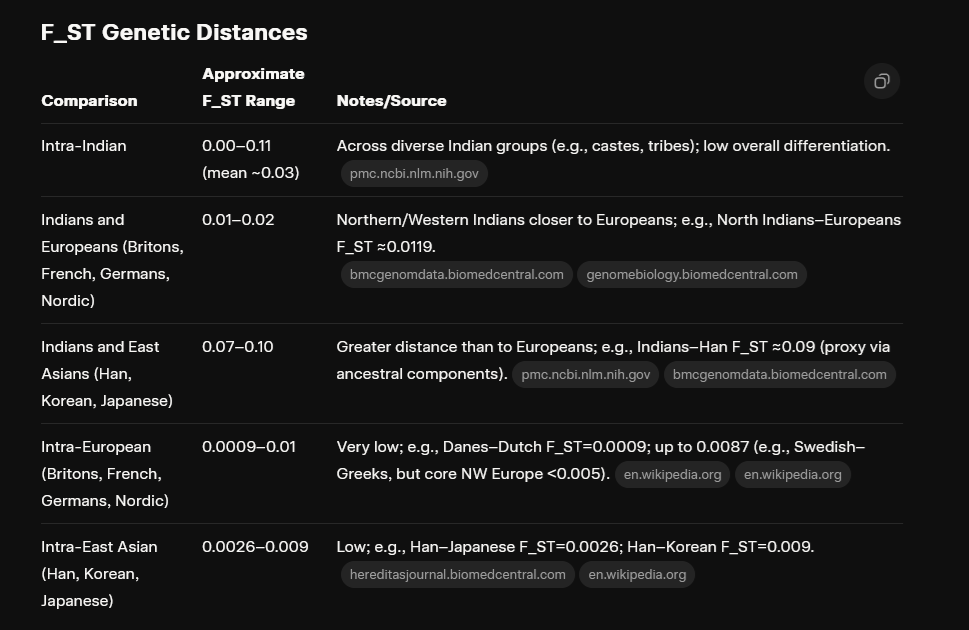Click the note on Danes–Dutch F_ST=0.0009
This screenshot has height=630, width=969.
(x=600, y=461)
